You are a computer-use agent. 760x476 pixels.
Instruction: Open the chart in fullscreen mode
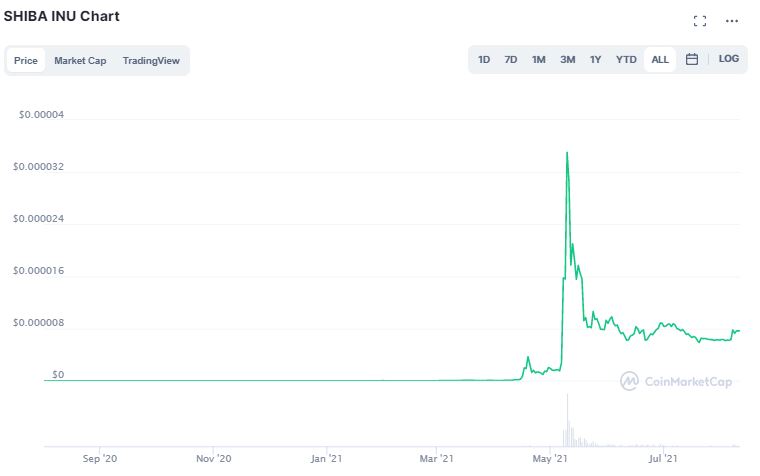[x=699, y=21]
